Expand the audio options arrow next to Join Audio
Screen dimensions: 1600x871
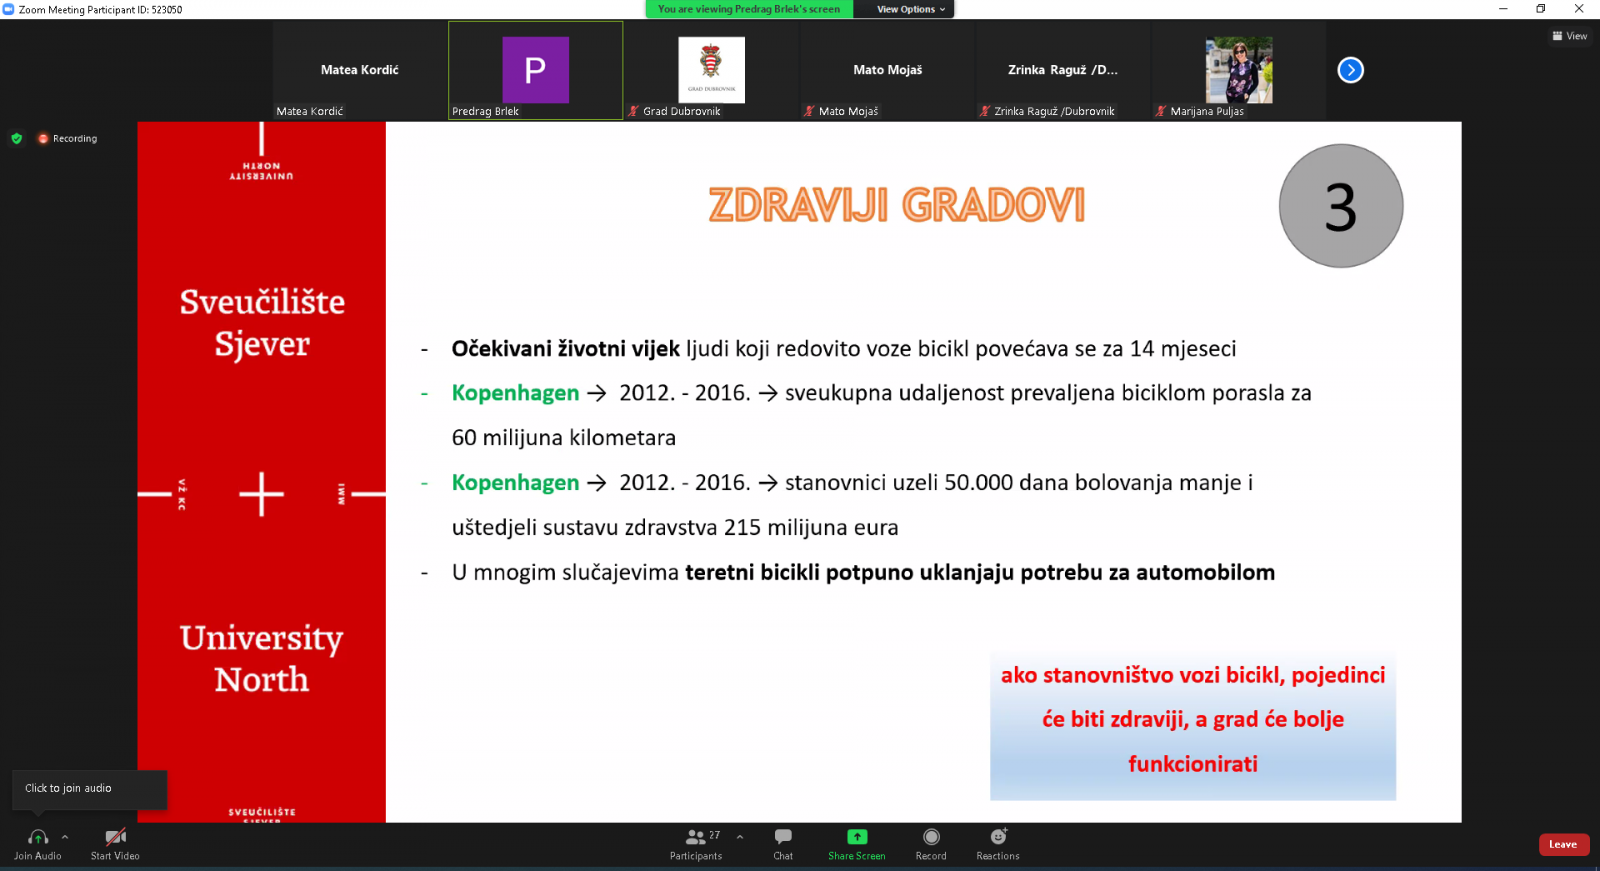pyautogui.click(x=65, y=837)
